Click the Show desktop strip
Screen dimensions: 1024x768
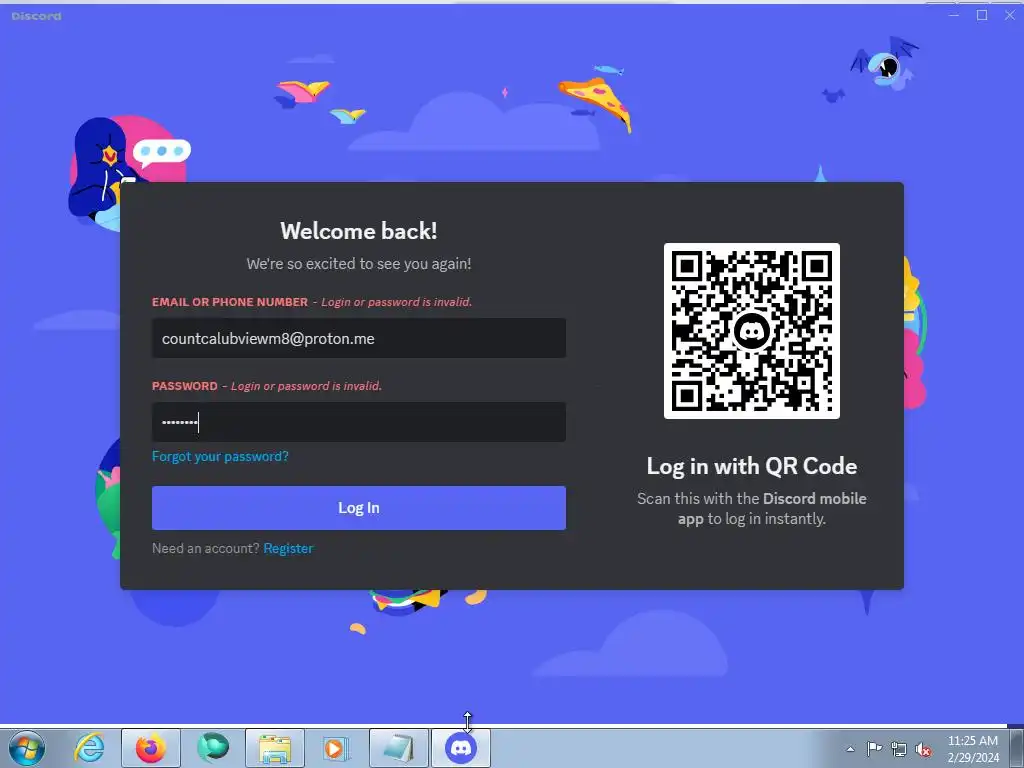tap(1016, 748)
